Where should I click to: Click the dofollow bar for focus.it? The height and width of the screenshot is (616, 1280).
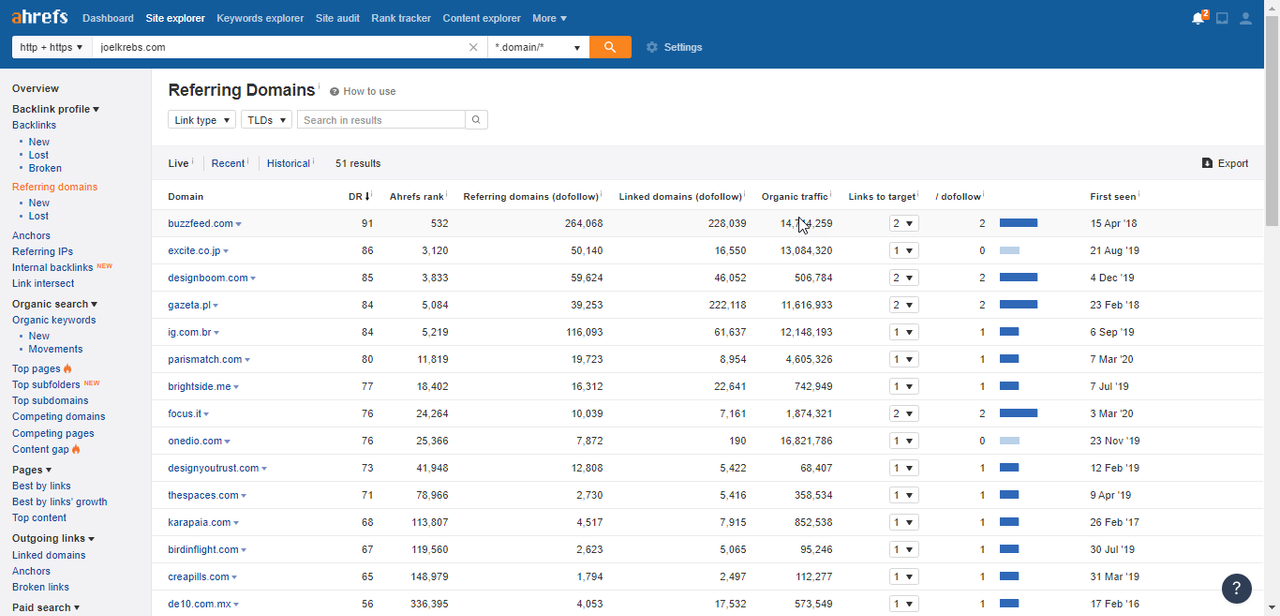1019,413
